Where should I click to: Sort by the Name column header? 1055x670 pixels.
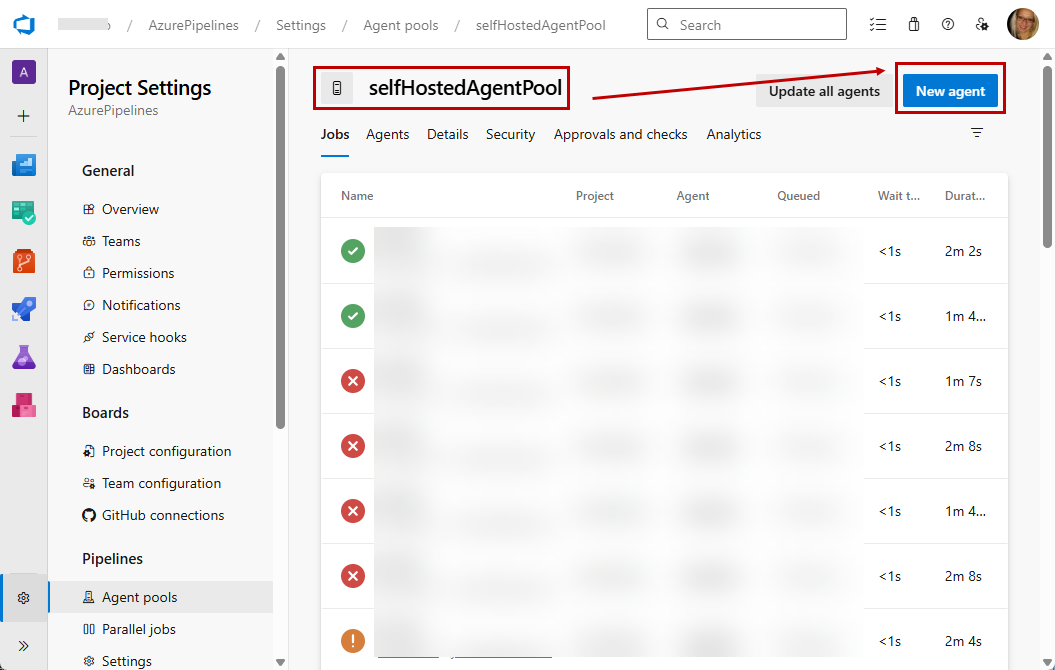pyautogui.click(x=357, y=196)
